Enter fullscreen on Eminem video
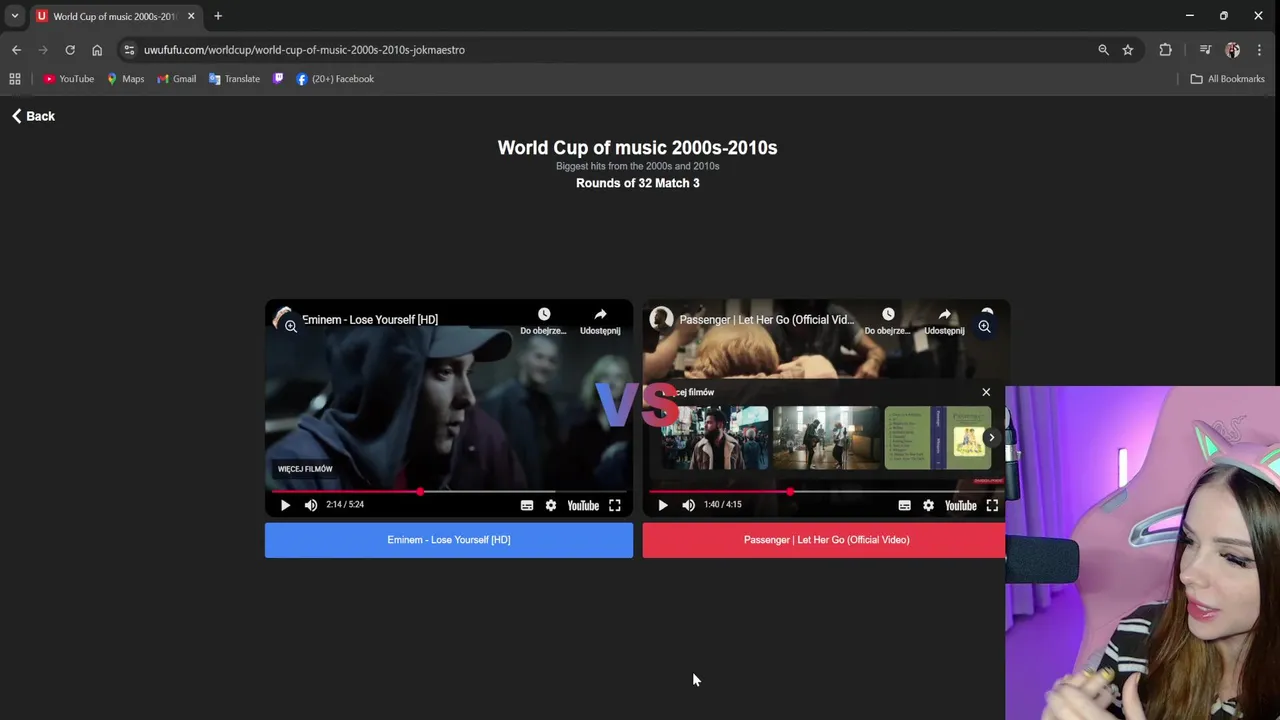1280x720 pixels. (x=615, y=505)
